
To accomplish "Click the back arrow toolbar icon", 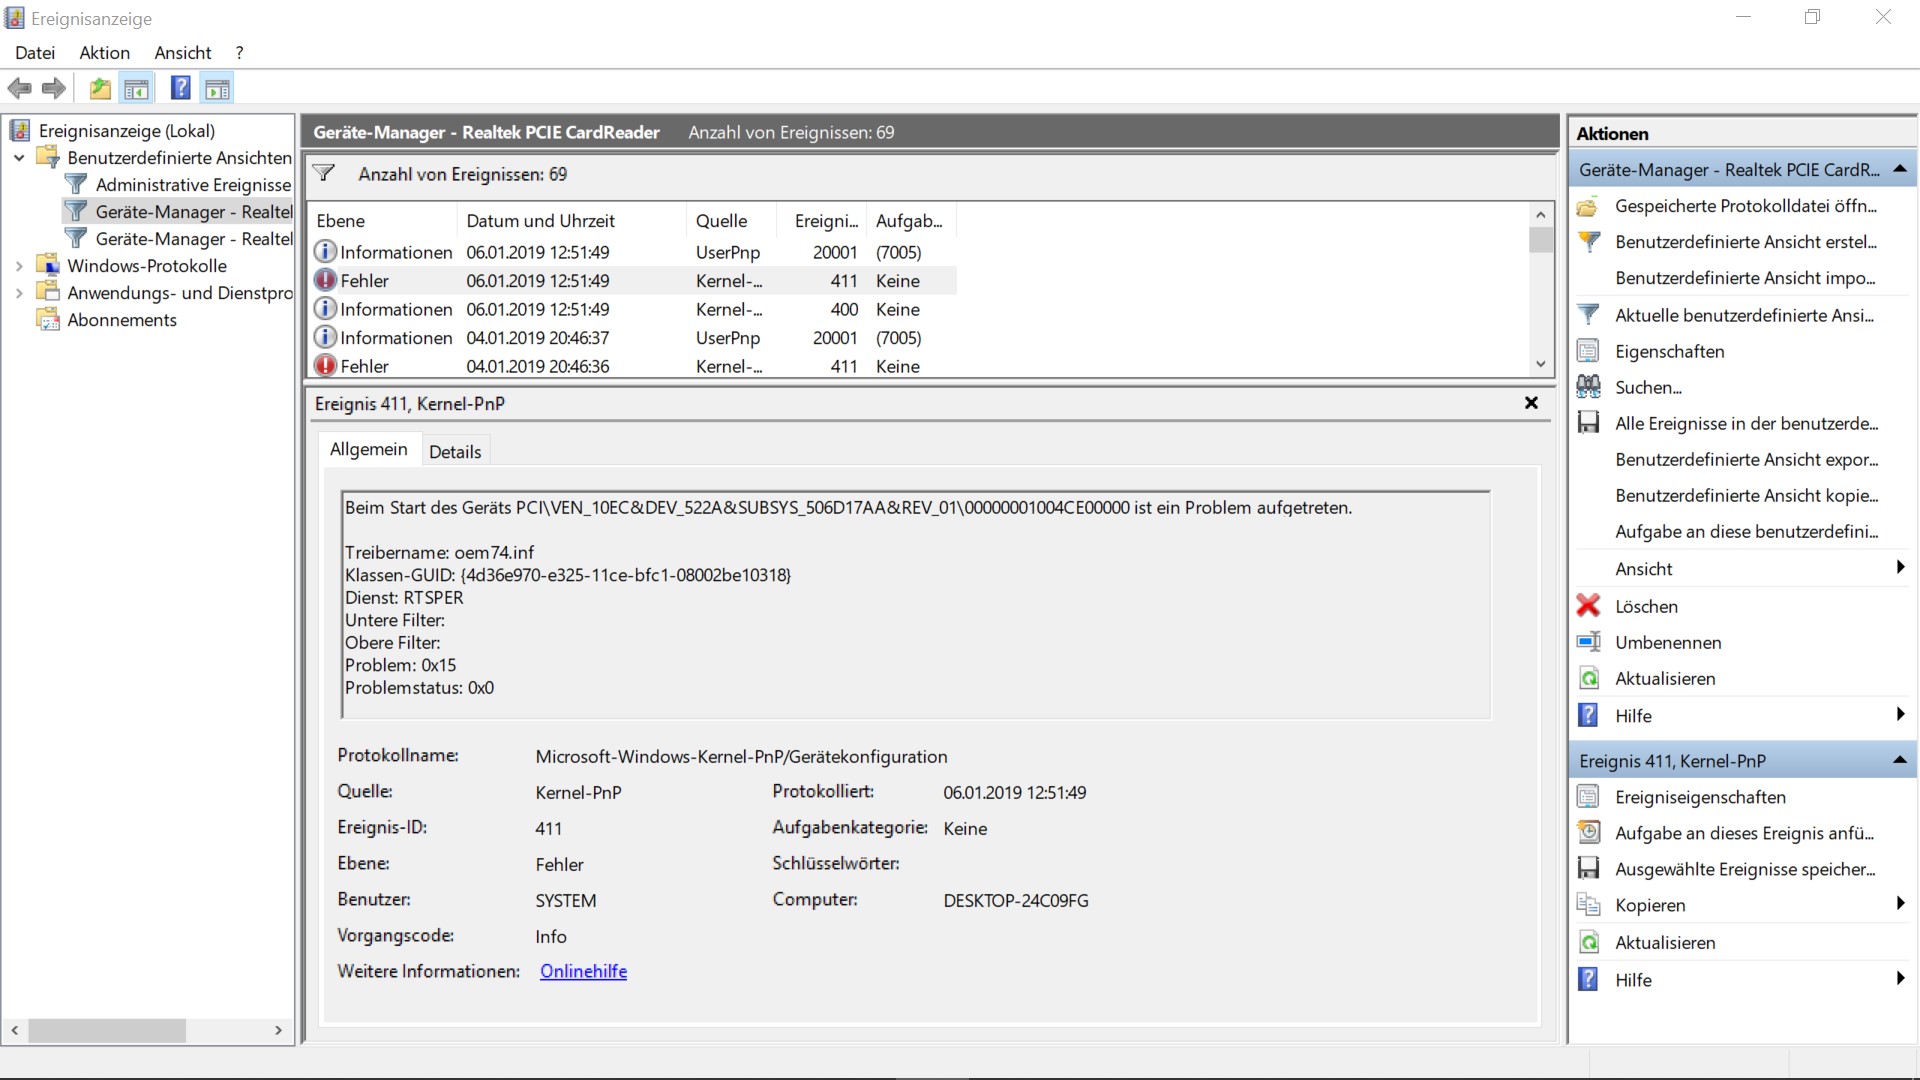I will click(19, 89).
